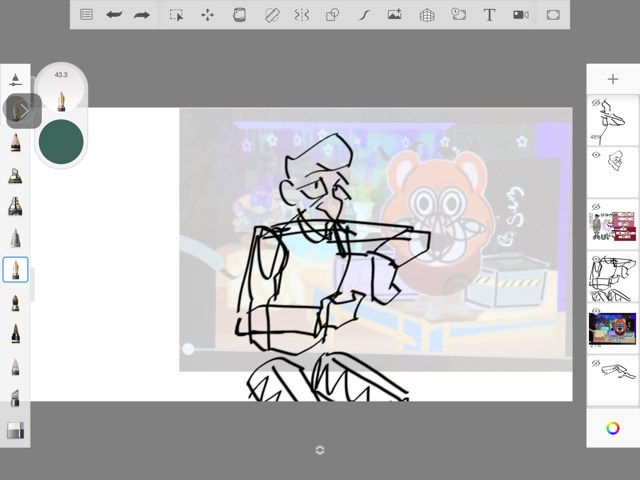
Task: Select the Flood Fill bucket tool
Action: [x=239, y=15]
